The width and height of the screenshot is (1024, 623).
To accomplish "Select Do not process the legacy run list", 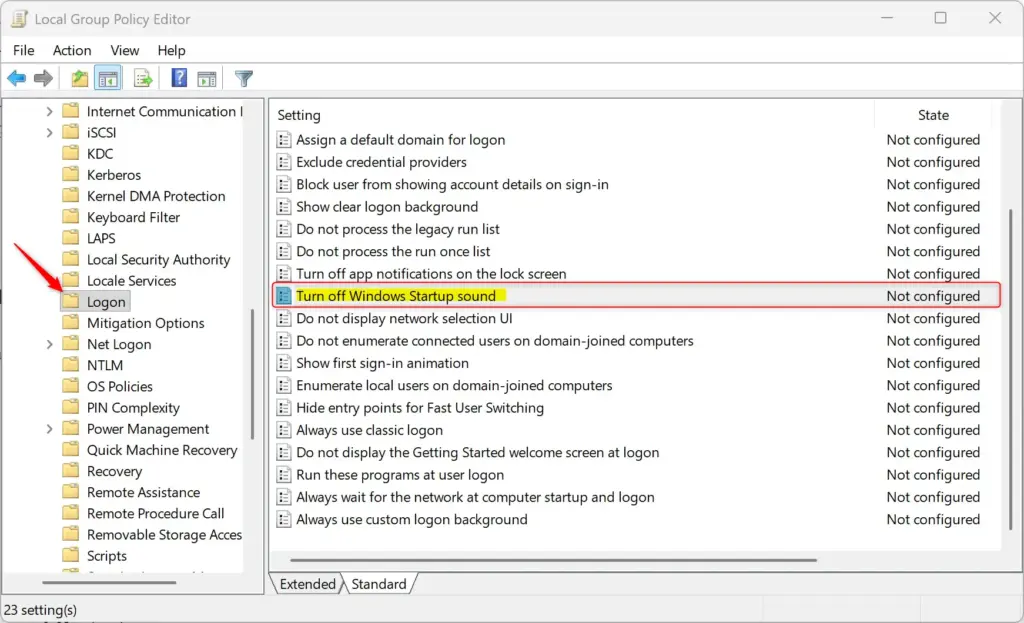I will pos(398,229).
